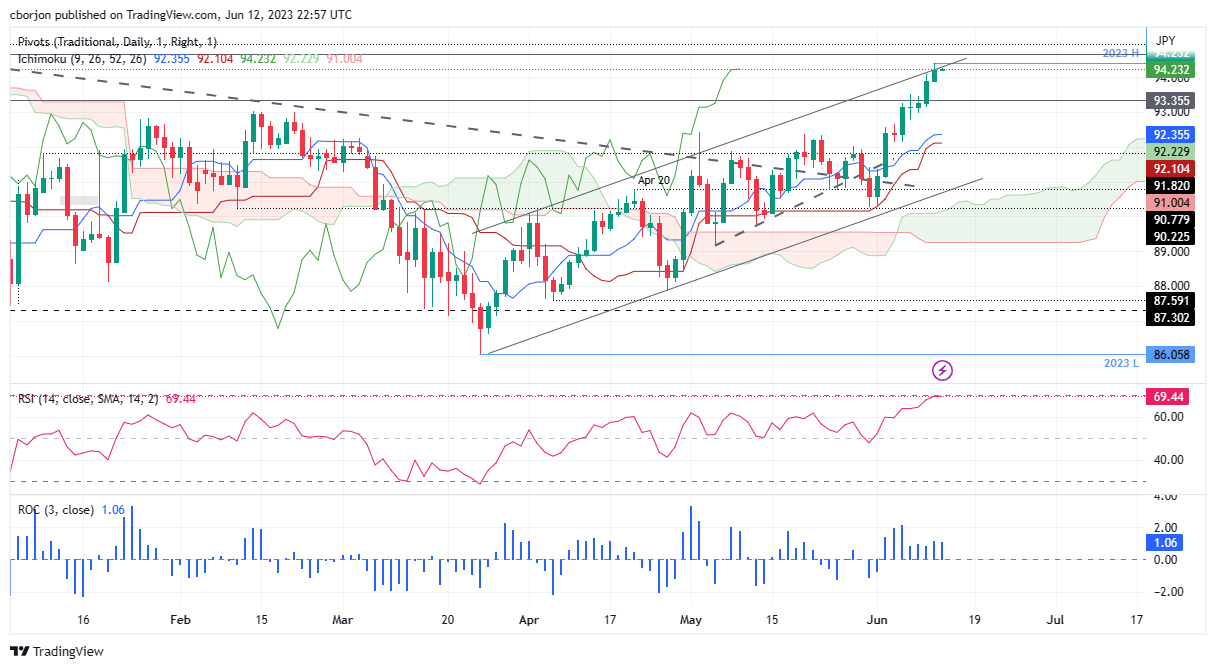This screenshot has height=669, width=1216.
Task: Select the Jun label on the time axis
Action: [877, 620]
